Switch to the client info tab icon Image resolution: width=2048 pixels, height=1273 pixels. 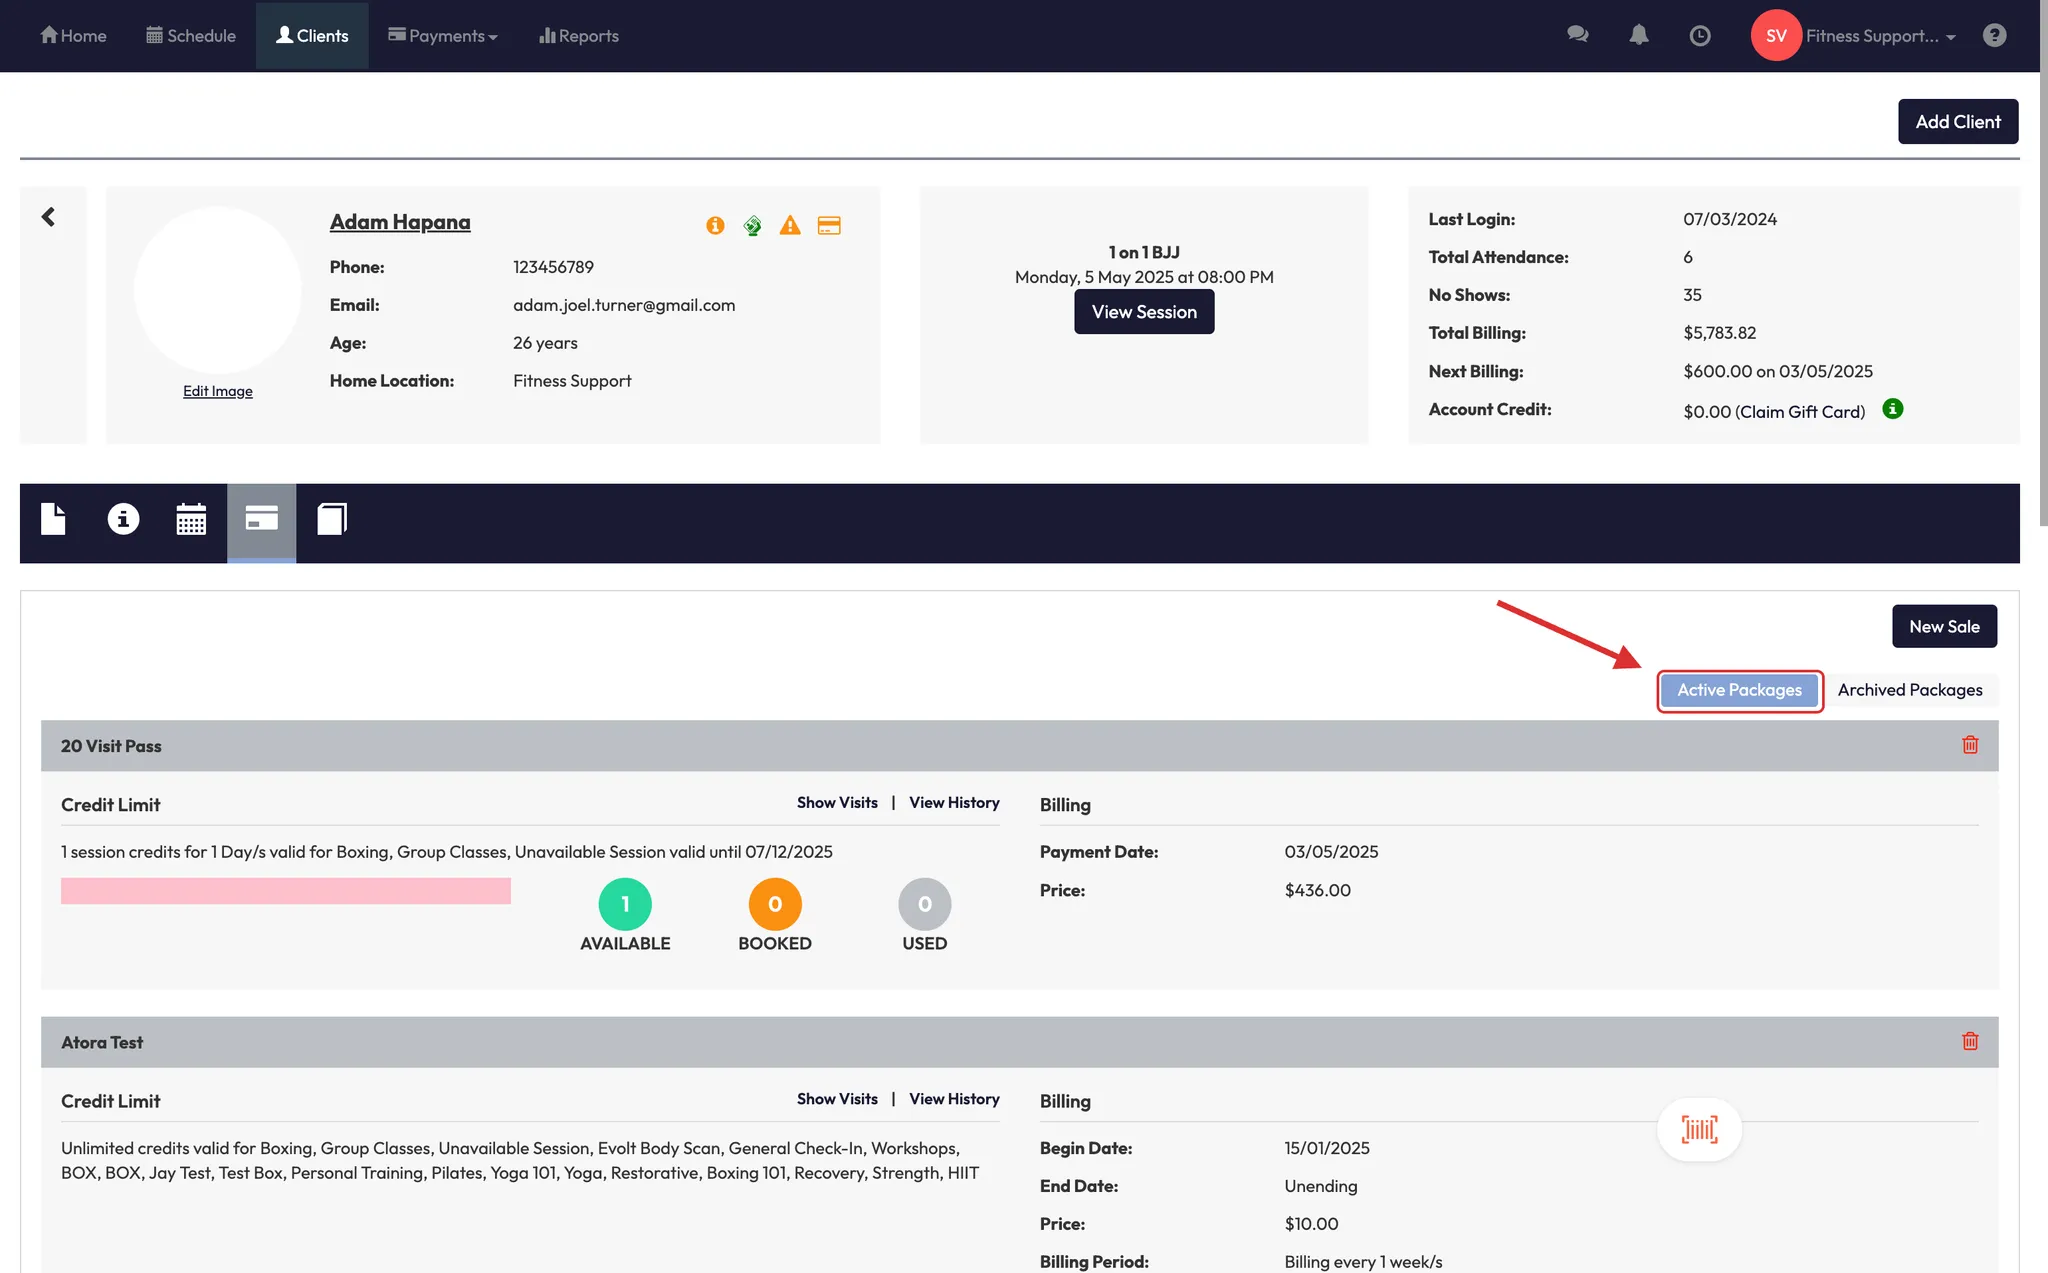click(123, 519)
